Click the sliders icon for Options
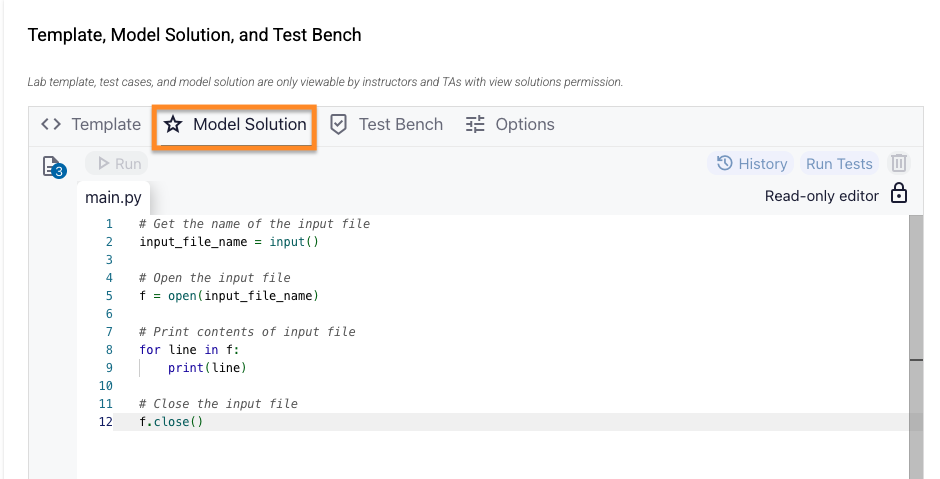The height and width of the screenshot is (479, 940). (475, 125)
